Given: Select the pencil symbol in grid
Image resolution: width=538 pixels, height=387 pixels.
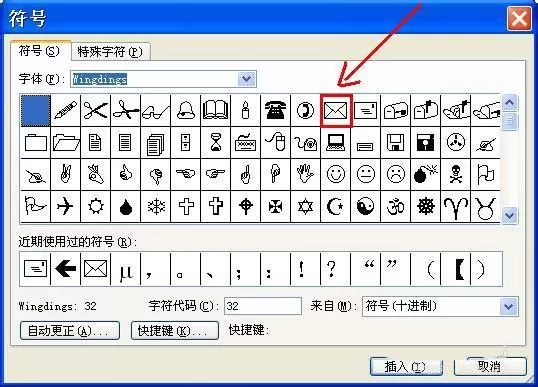Looking at the screenshot, I should [66, 110].
